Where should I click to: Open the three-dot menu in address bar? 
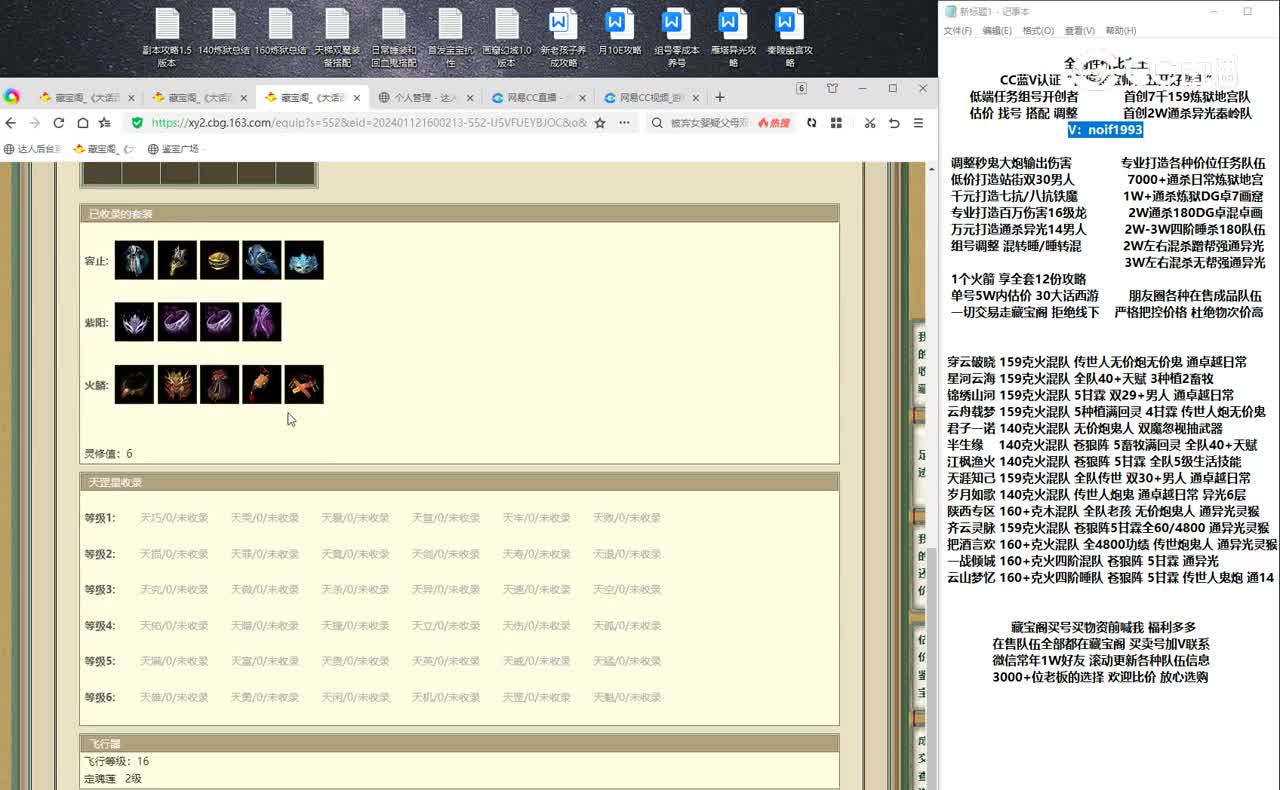[x=624, y=123]
